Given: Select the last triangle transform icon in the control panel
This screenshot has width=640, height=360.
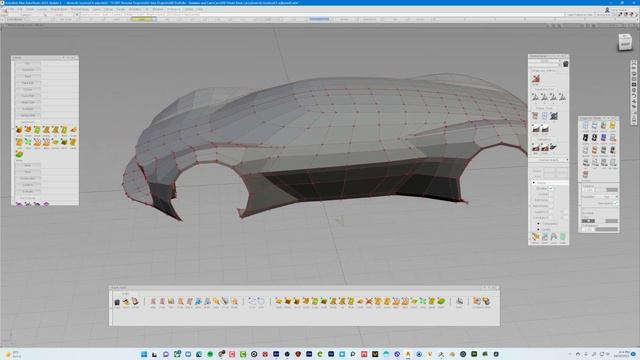Looking at the screenshot, I should tap(562, 97).
